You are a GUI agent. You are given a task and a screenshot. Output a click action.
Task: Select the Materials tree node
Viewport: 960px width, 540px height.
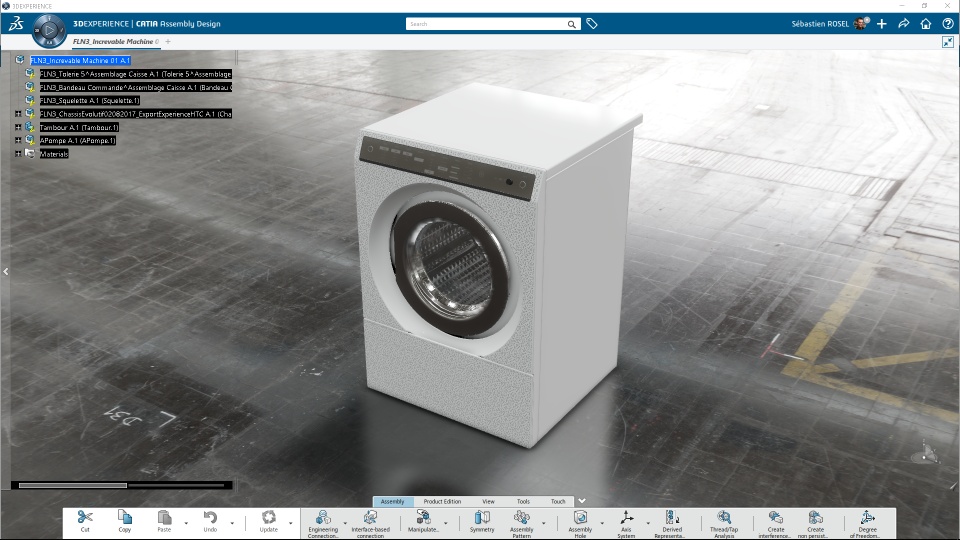click(x=54, y=154)
